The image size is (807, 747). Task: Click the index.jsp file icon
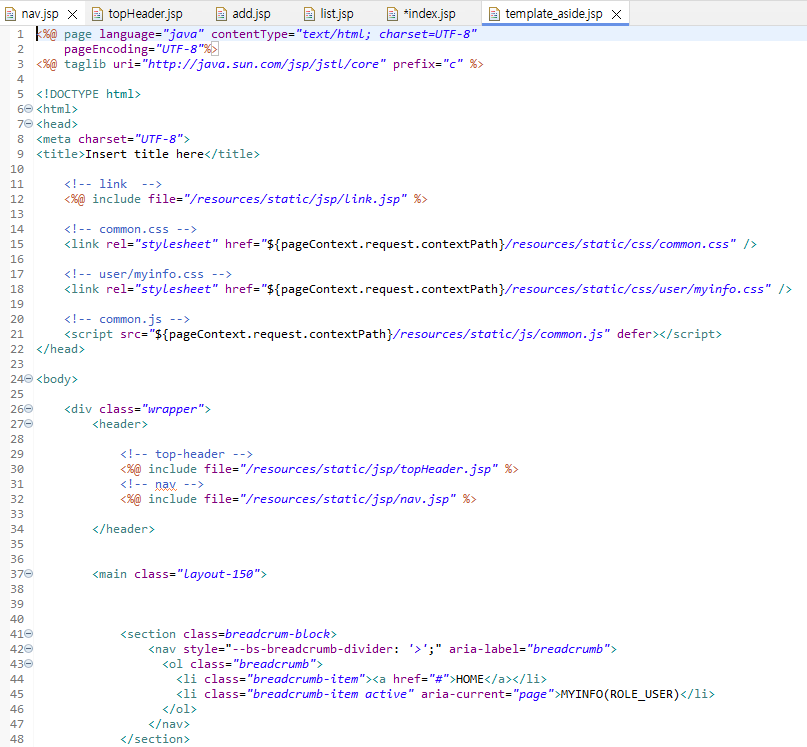392,14
